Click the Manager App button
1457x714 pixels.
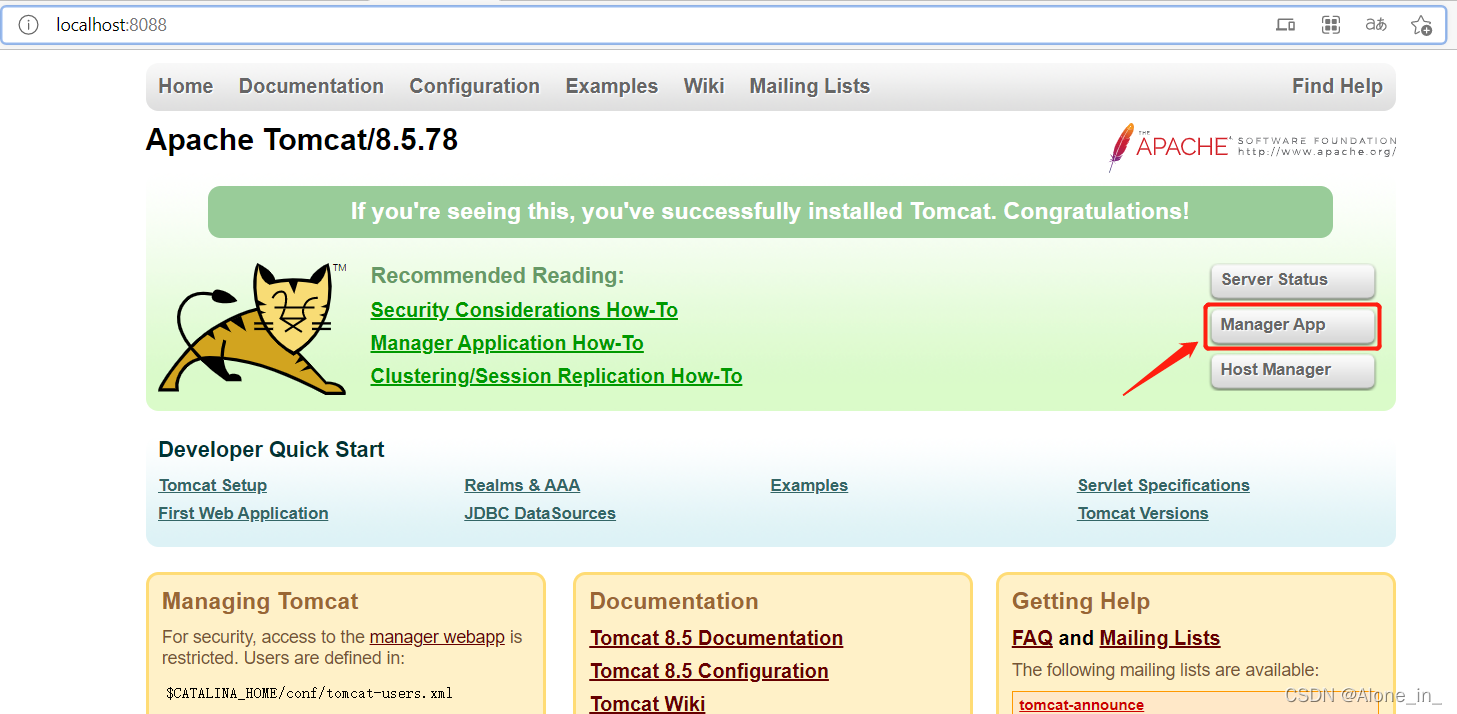pos(1292,325)
